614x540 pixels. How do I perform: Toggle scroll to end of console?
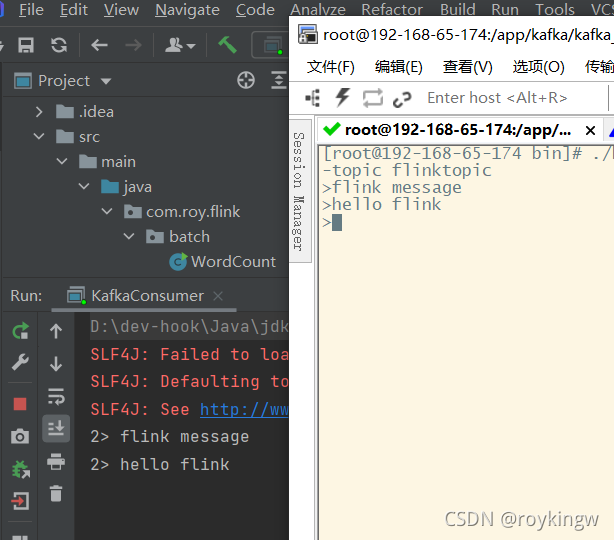(x=56, y=428)
